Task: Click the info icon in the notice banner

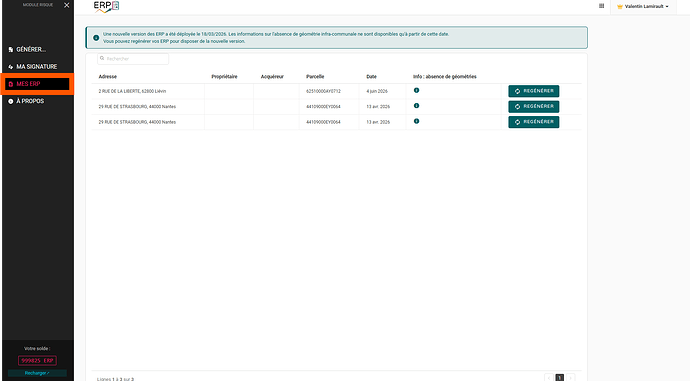Action: (96, 38)
